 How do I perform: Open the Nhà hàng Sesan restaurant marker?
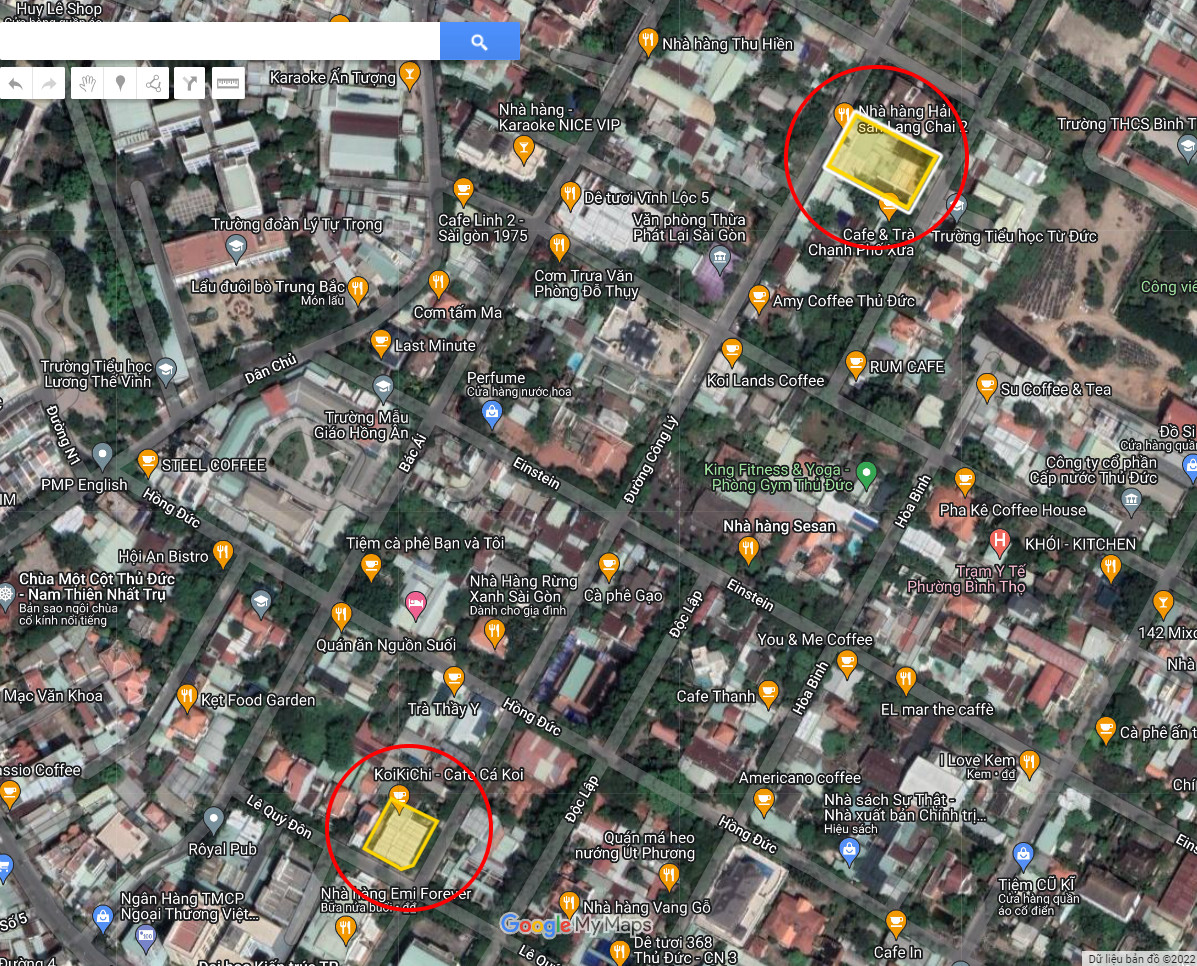[x=748, y=548]
